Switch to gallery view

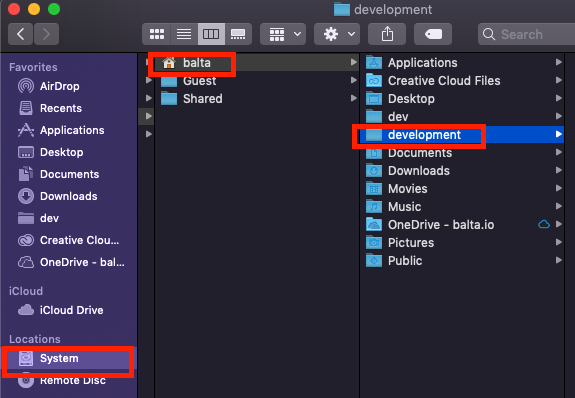click(238, 34)
